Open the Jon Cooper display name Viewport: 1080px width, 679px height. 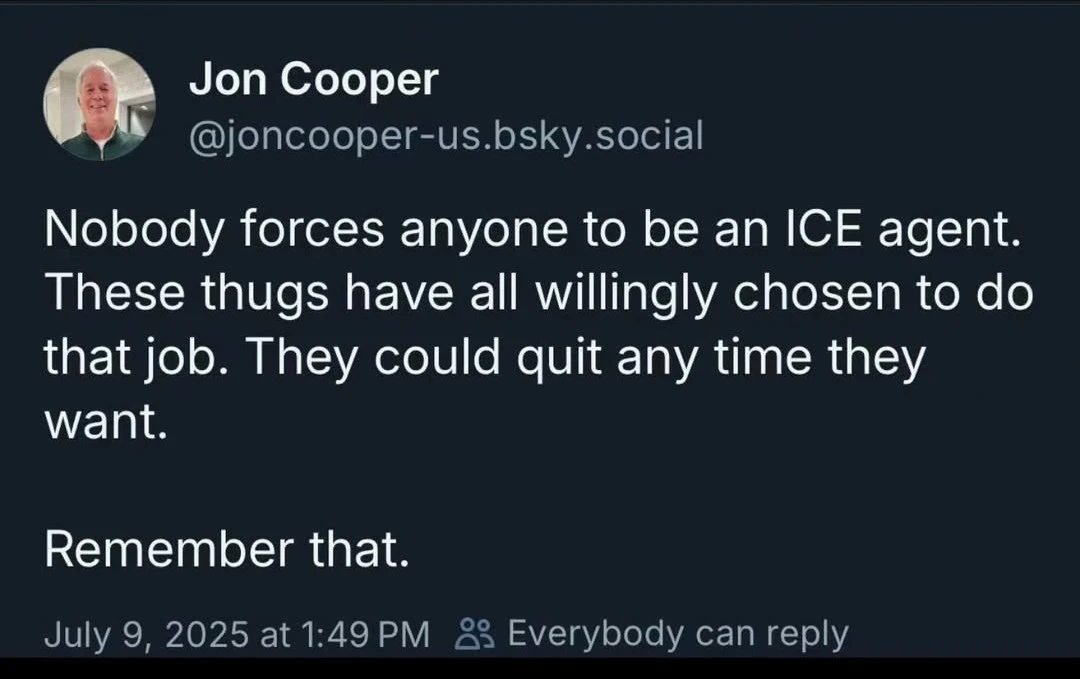pos(313,80)
